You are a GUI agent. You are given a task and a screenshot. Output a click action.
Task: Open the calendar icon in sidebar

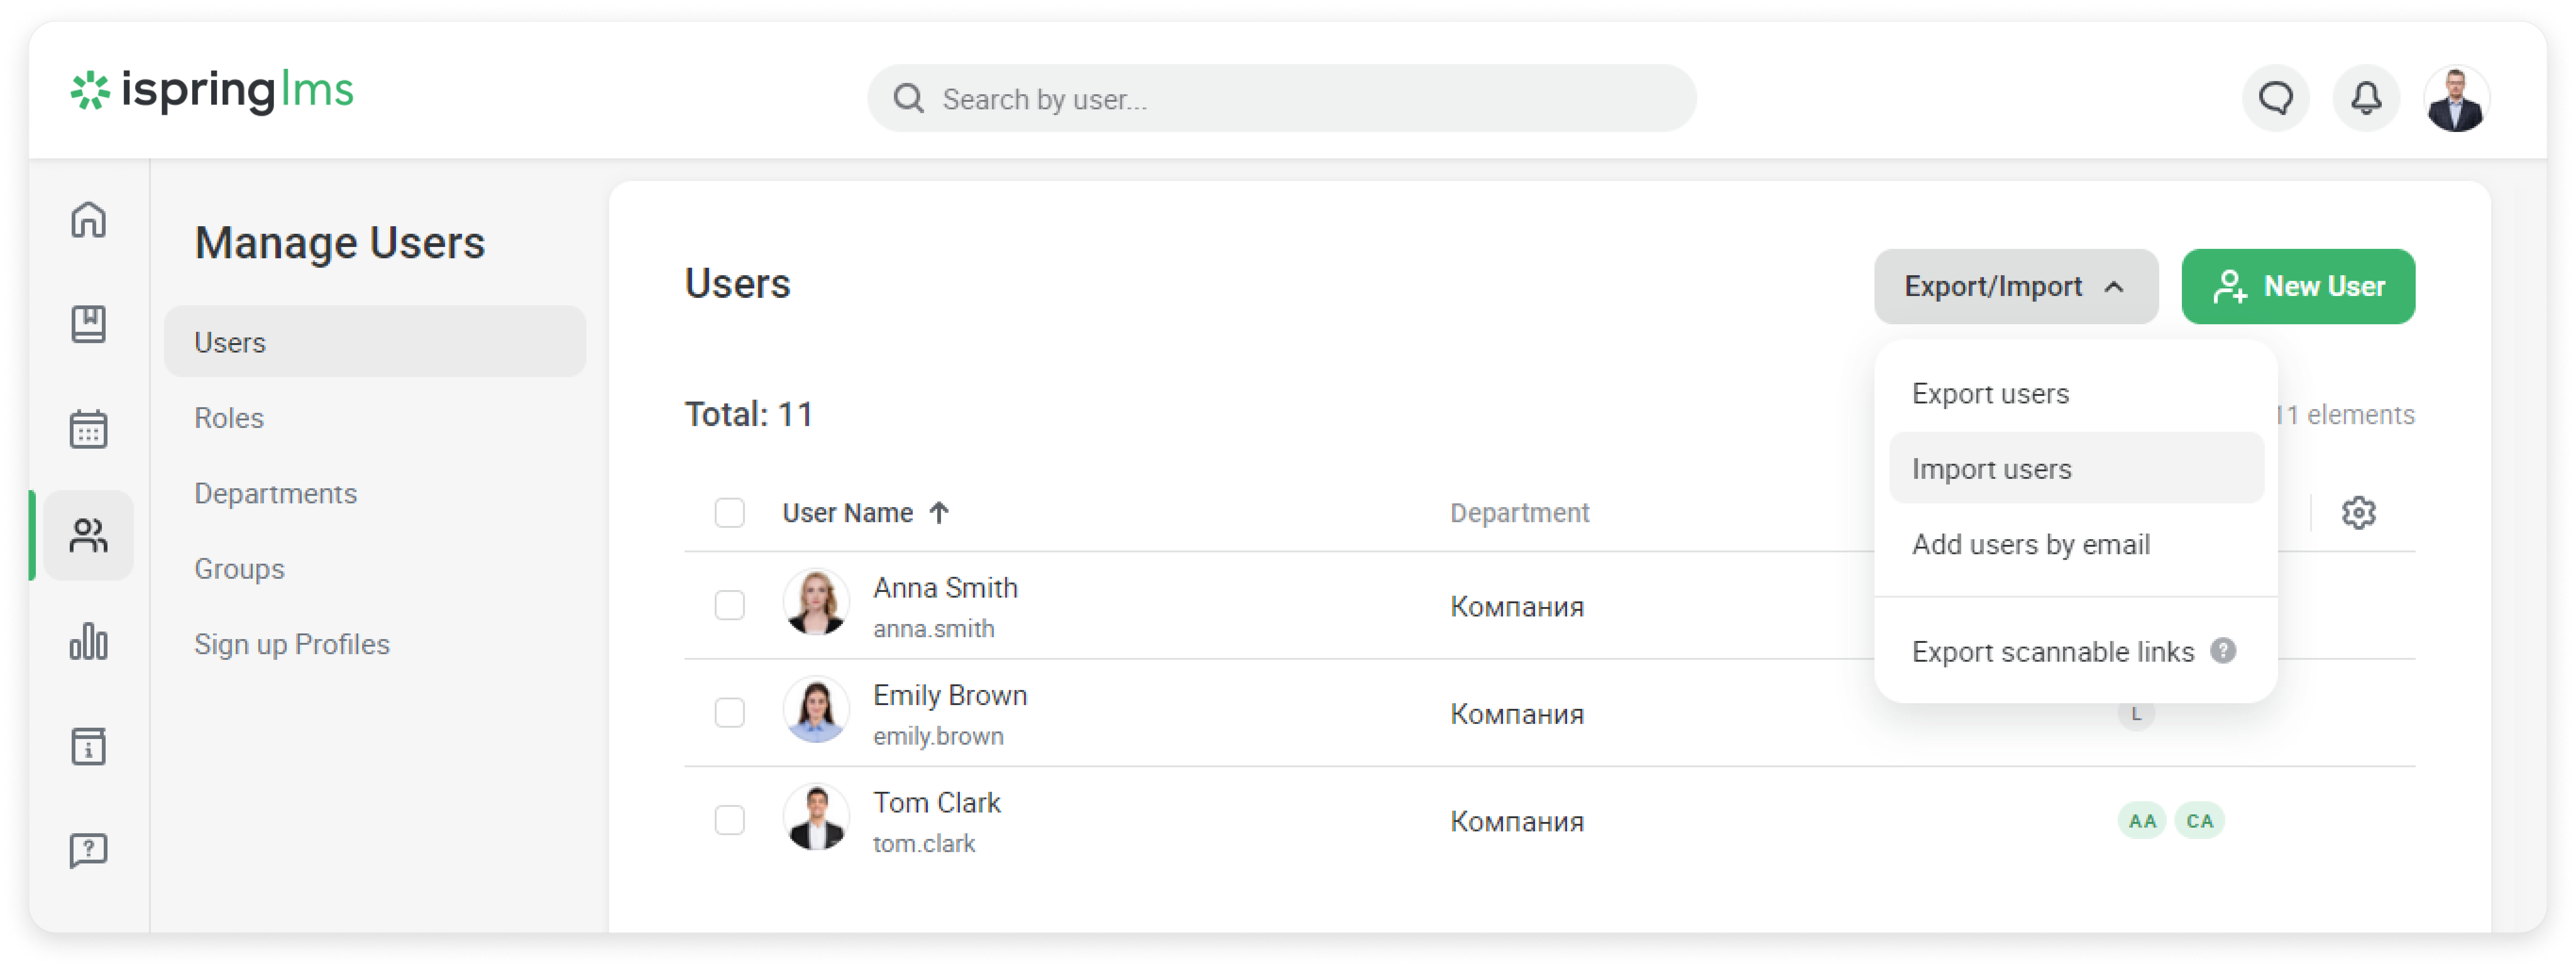tap(88, 429)
